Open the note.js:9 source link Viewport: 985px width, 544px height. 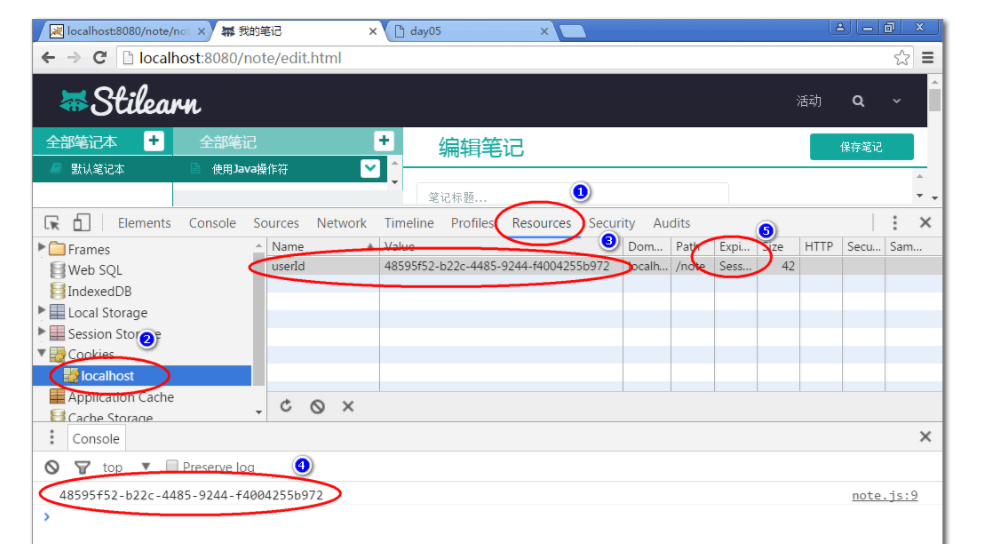click(x=884, y=495)
